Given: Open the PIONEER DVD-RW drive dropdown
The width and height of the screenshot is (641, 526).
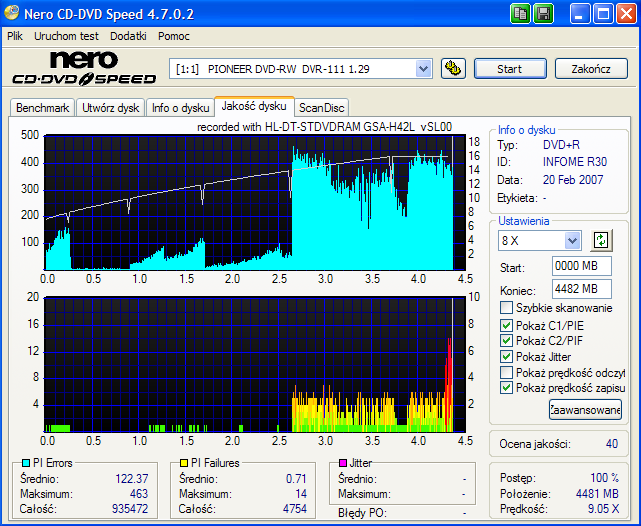Looking at the screenshot, I should tap(422, 69).
